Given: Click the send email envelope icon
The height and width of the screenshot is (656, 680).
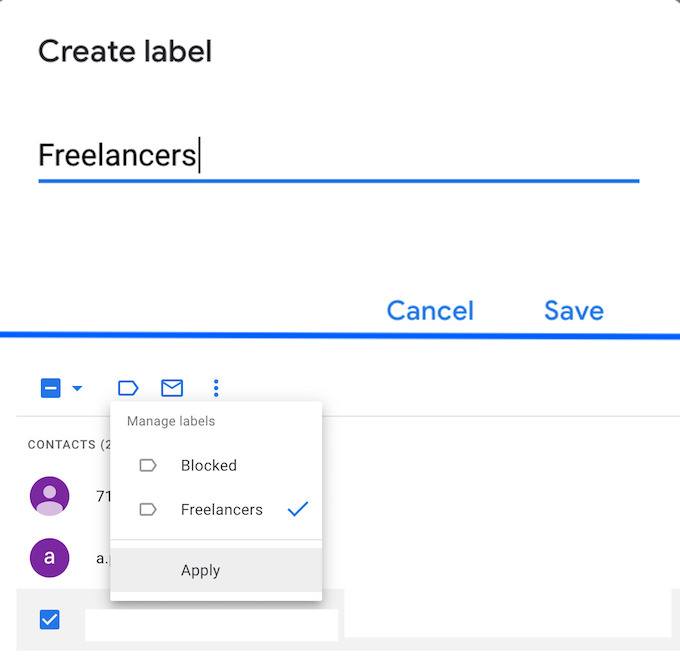Looking at the screenshot, I should click(x=172, y=388).
